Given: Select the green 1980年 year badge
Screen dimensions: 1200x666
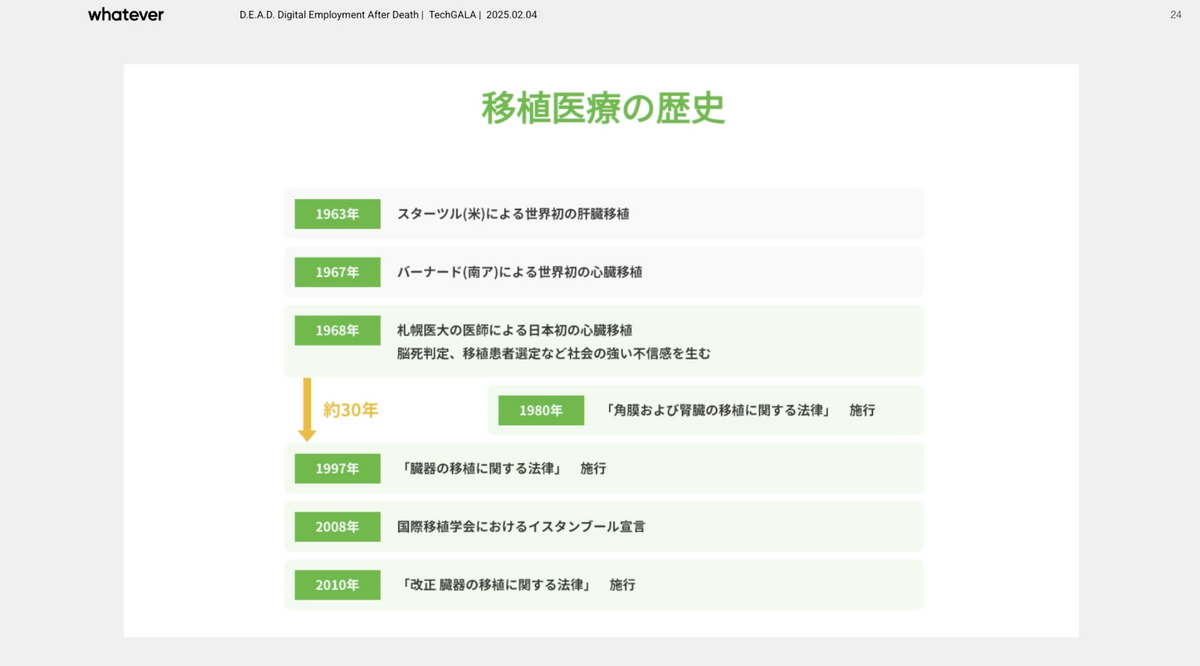Looking at the screenshot, I should point(540,410).
